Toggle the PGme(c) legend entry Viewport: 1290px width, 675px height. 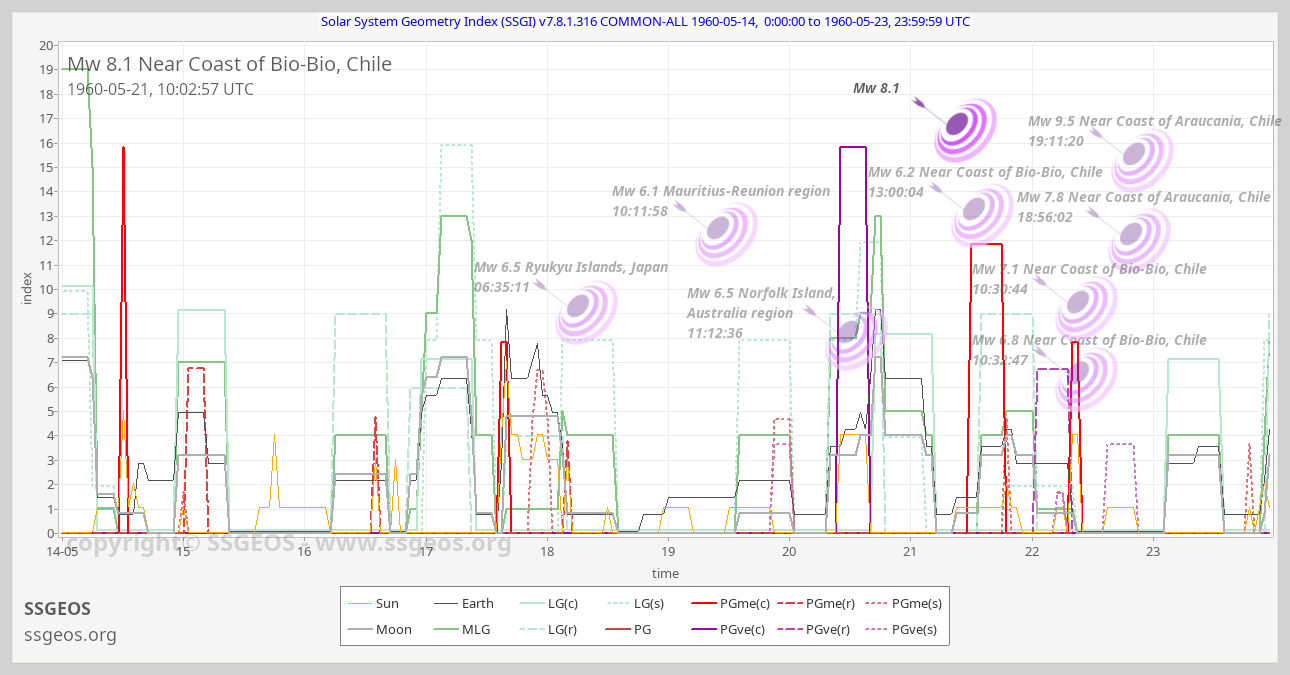point(730,603)
